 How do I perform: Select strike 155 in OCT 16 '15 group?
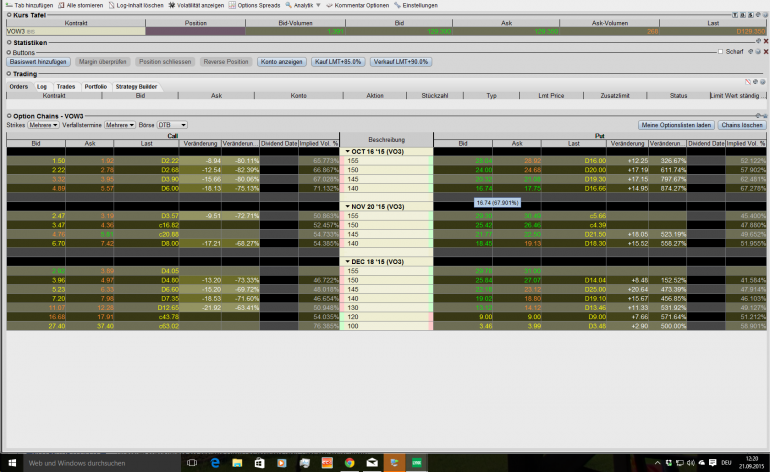pyautogui.click(x=386, y=161)
